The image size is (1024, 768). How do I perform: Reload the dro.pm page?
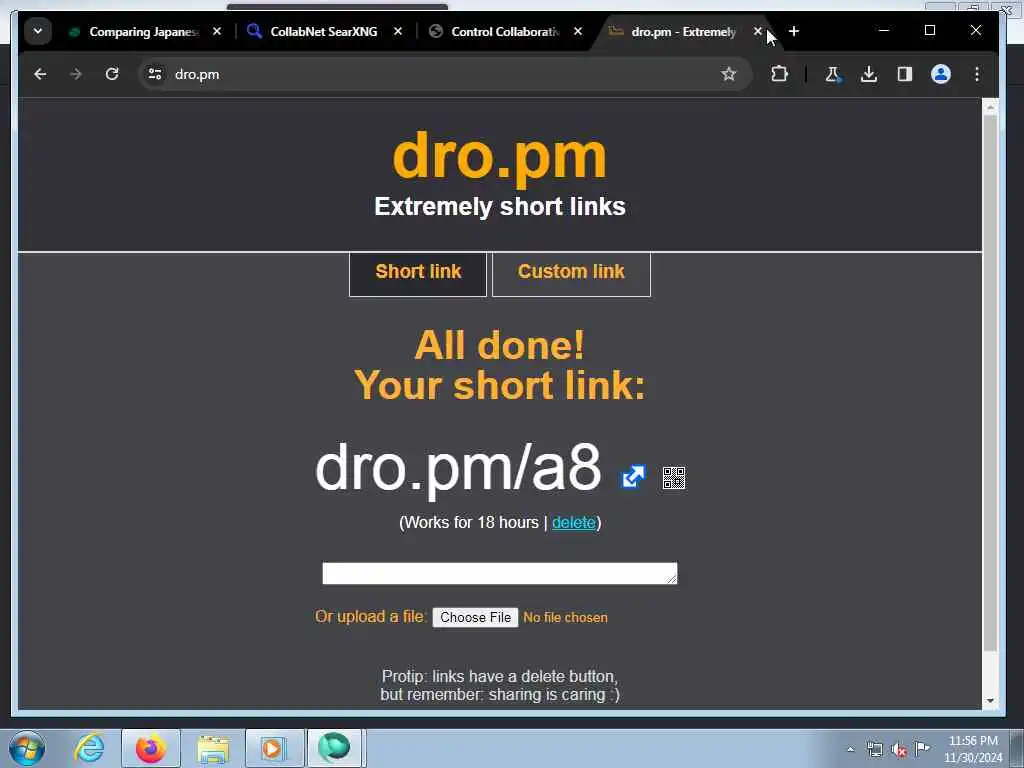(x=112, y=74)
